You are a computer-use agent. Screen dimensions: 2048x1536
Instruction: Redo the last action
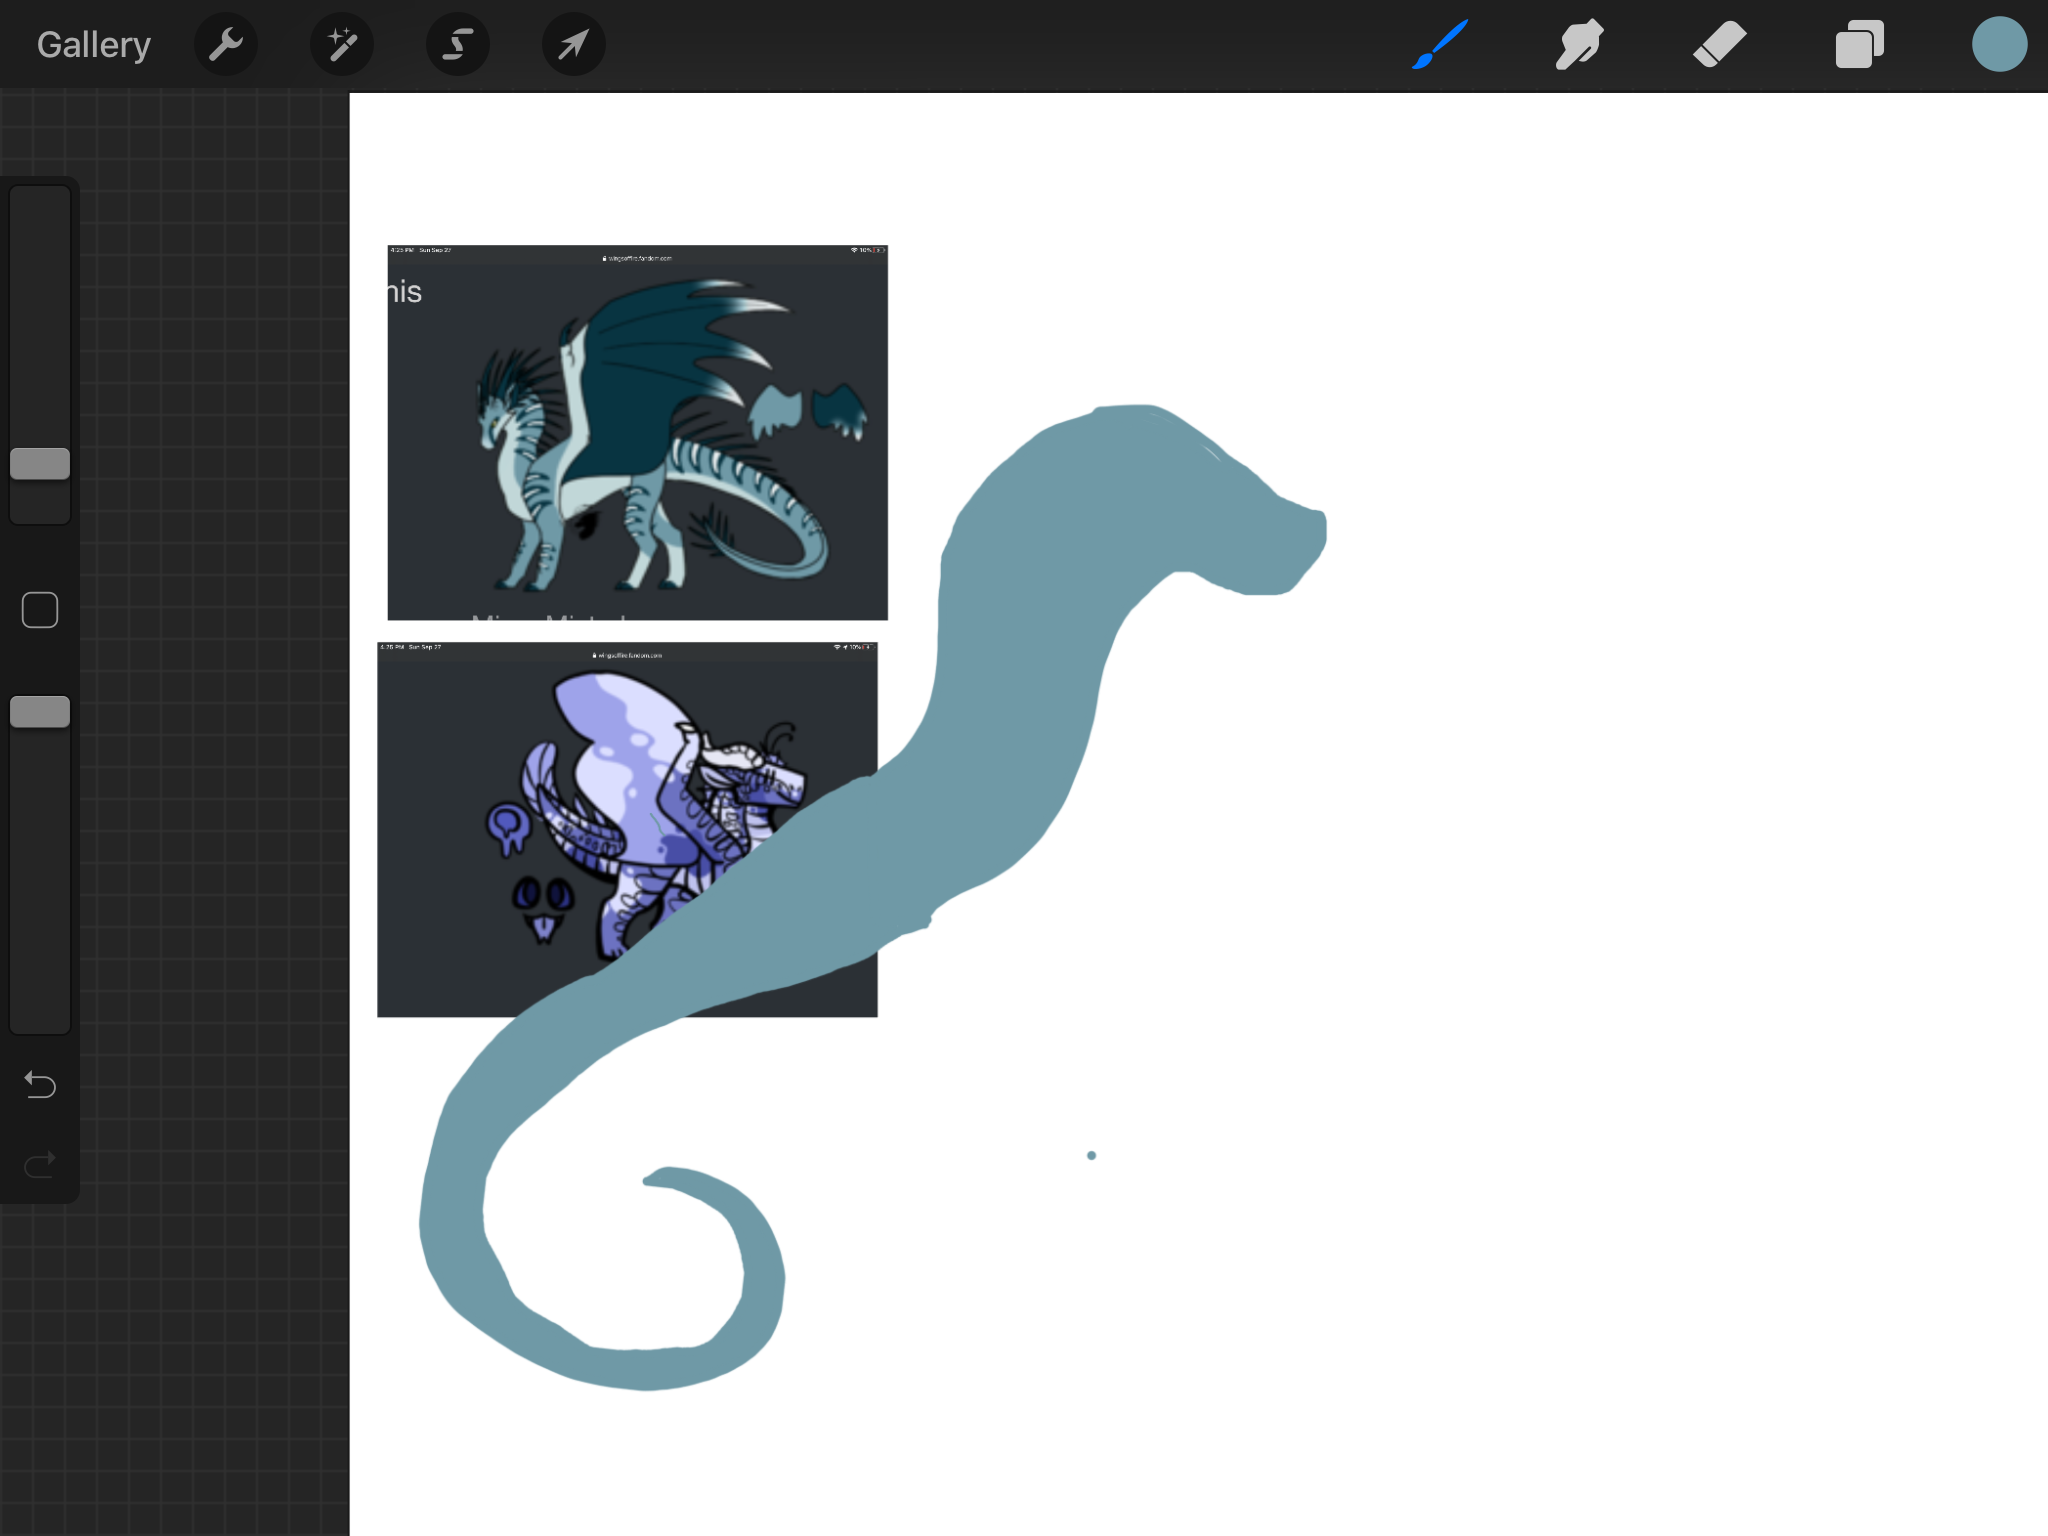[40, 1165]
